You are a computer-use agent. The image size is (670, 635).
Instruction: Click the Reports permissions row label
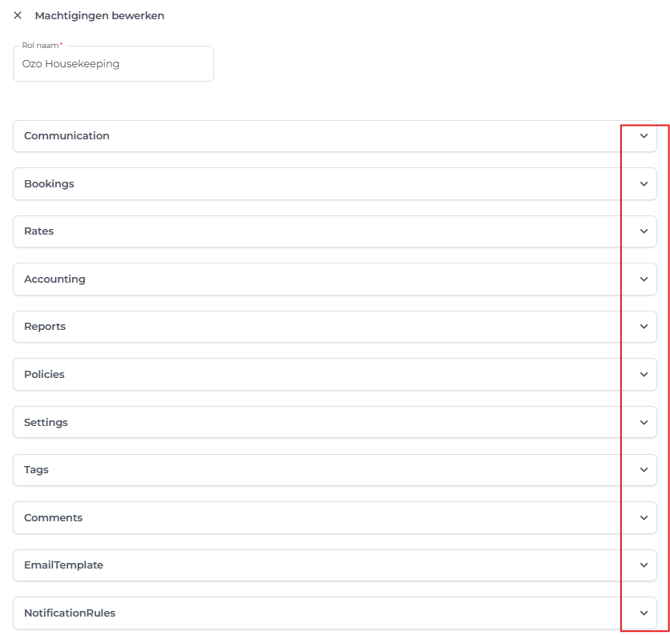pos(45,327)
